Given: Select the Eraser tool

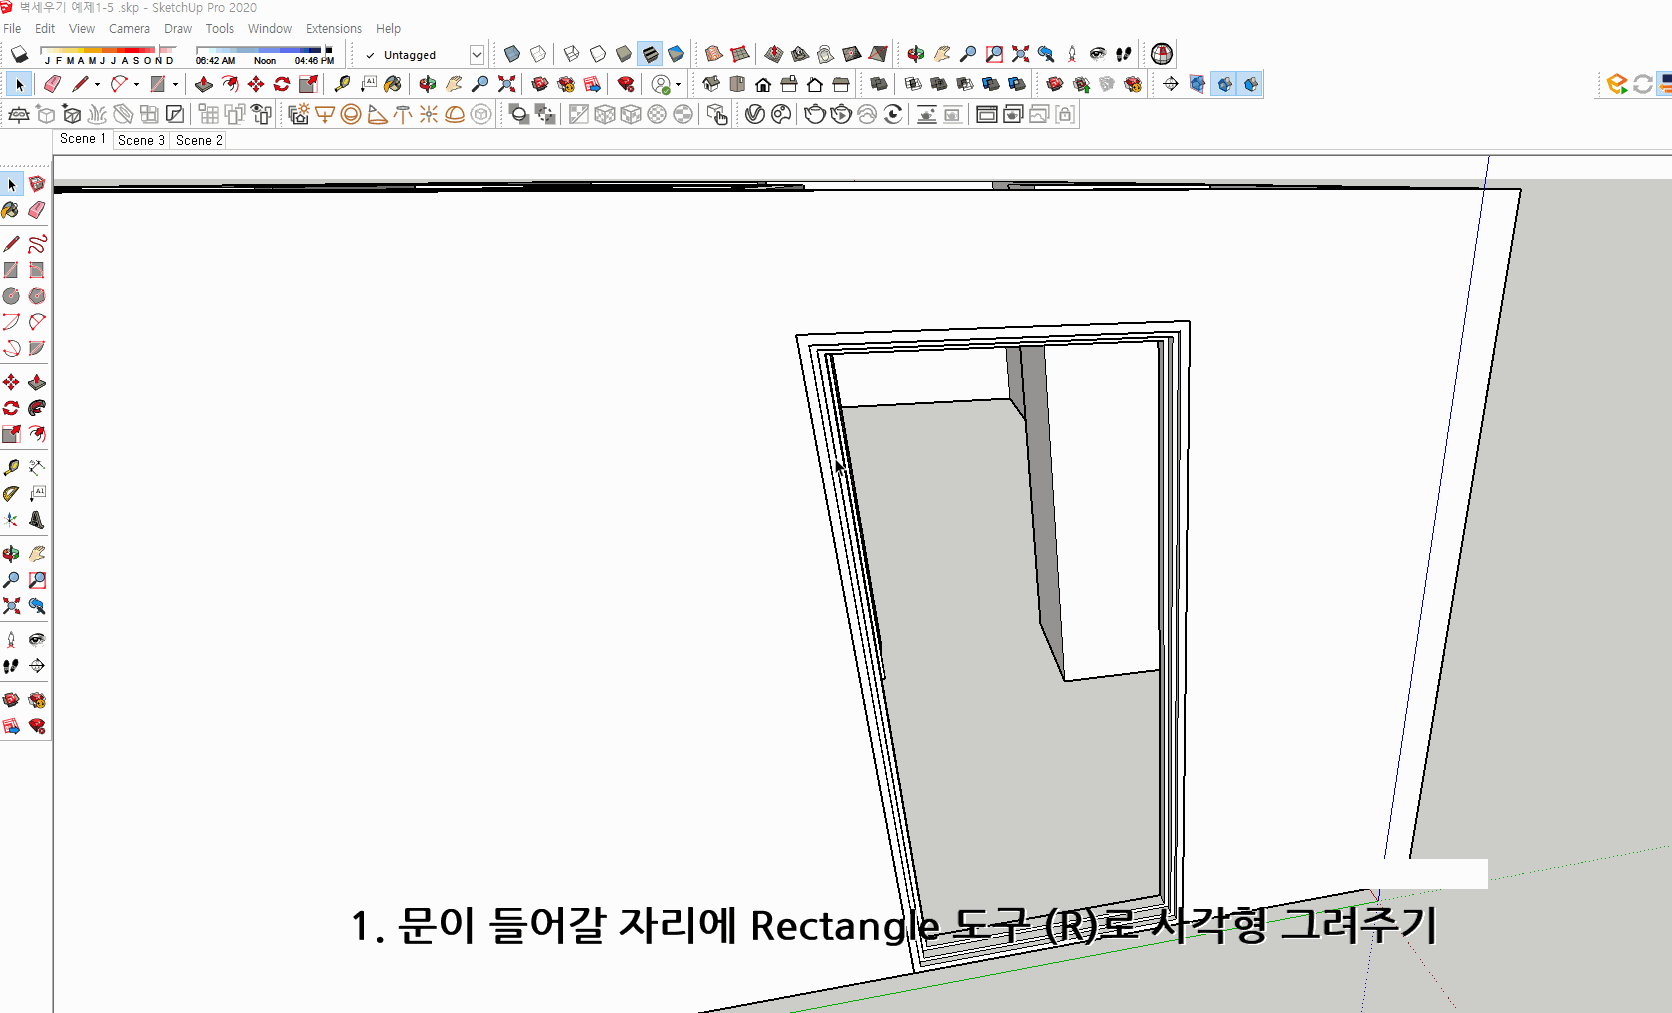Looking at the screenshot, I should pos(37,211).
